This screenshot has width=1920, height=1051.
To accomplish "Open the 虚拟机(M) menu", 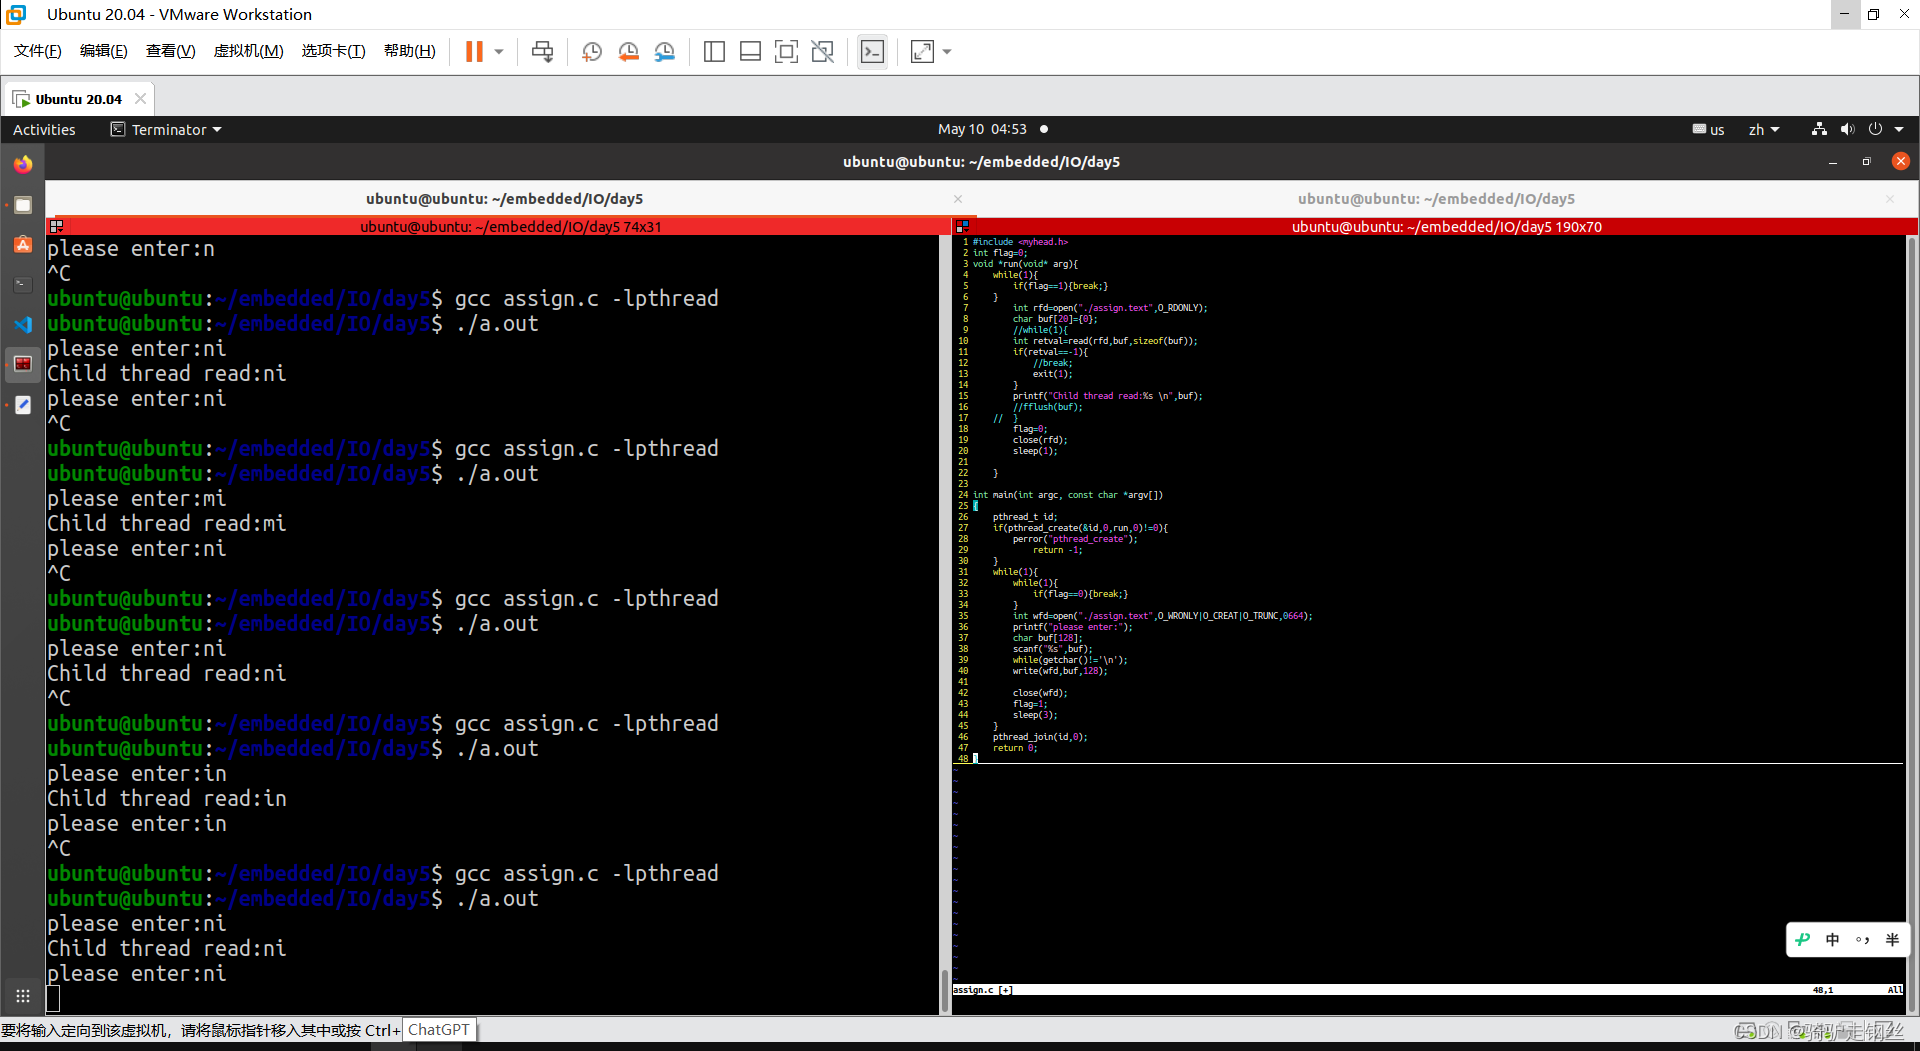I will tap(248, 51).
